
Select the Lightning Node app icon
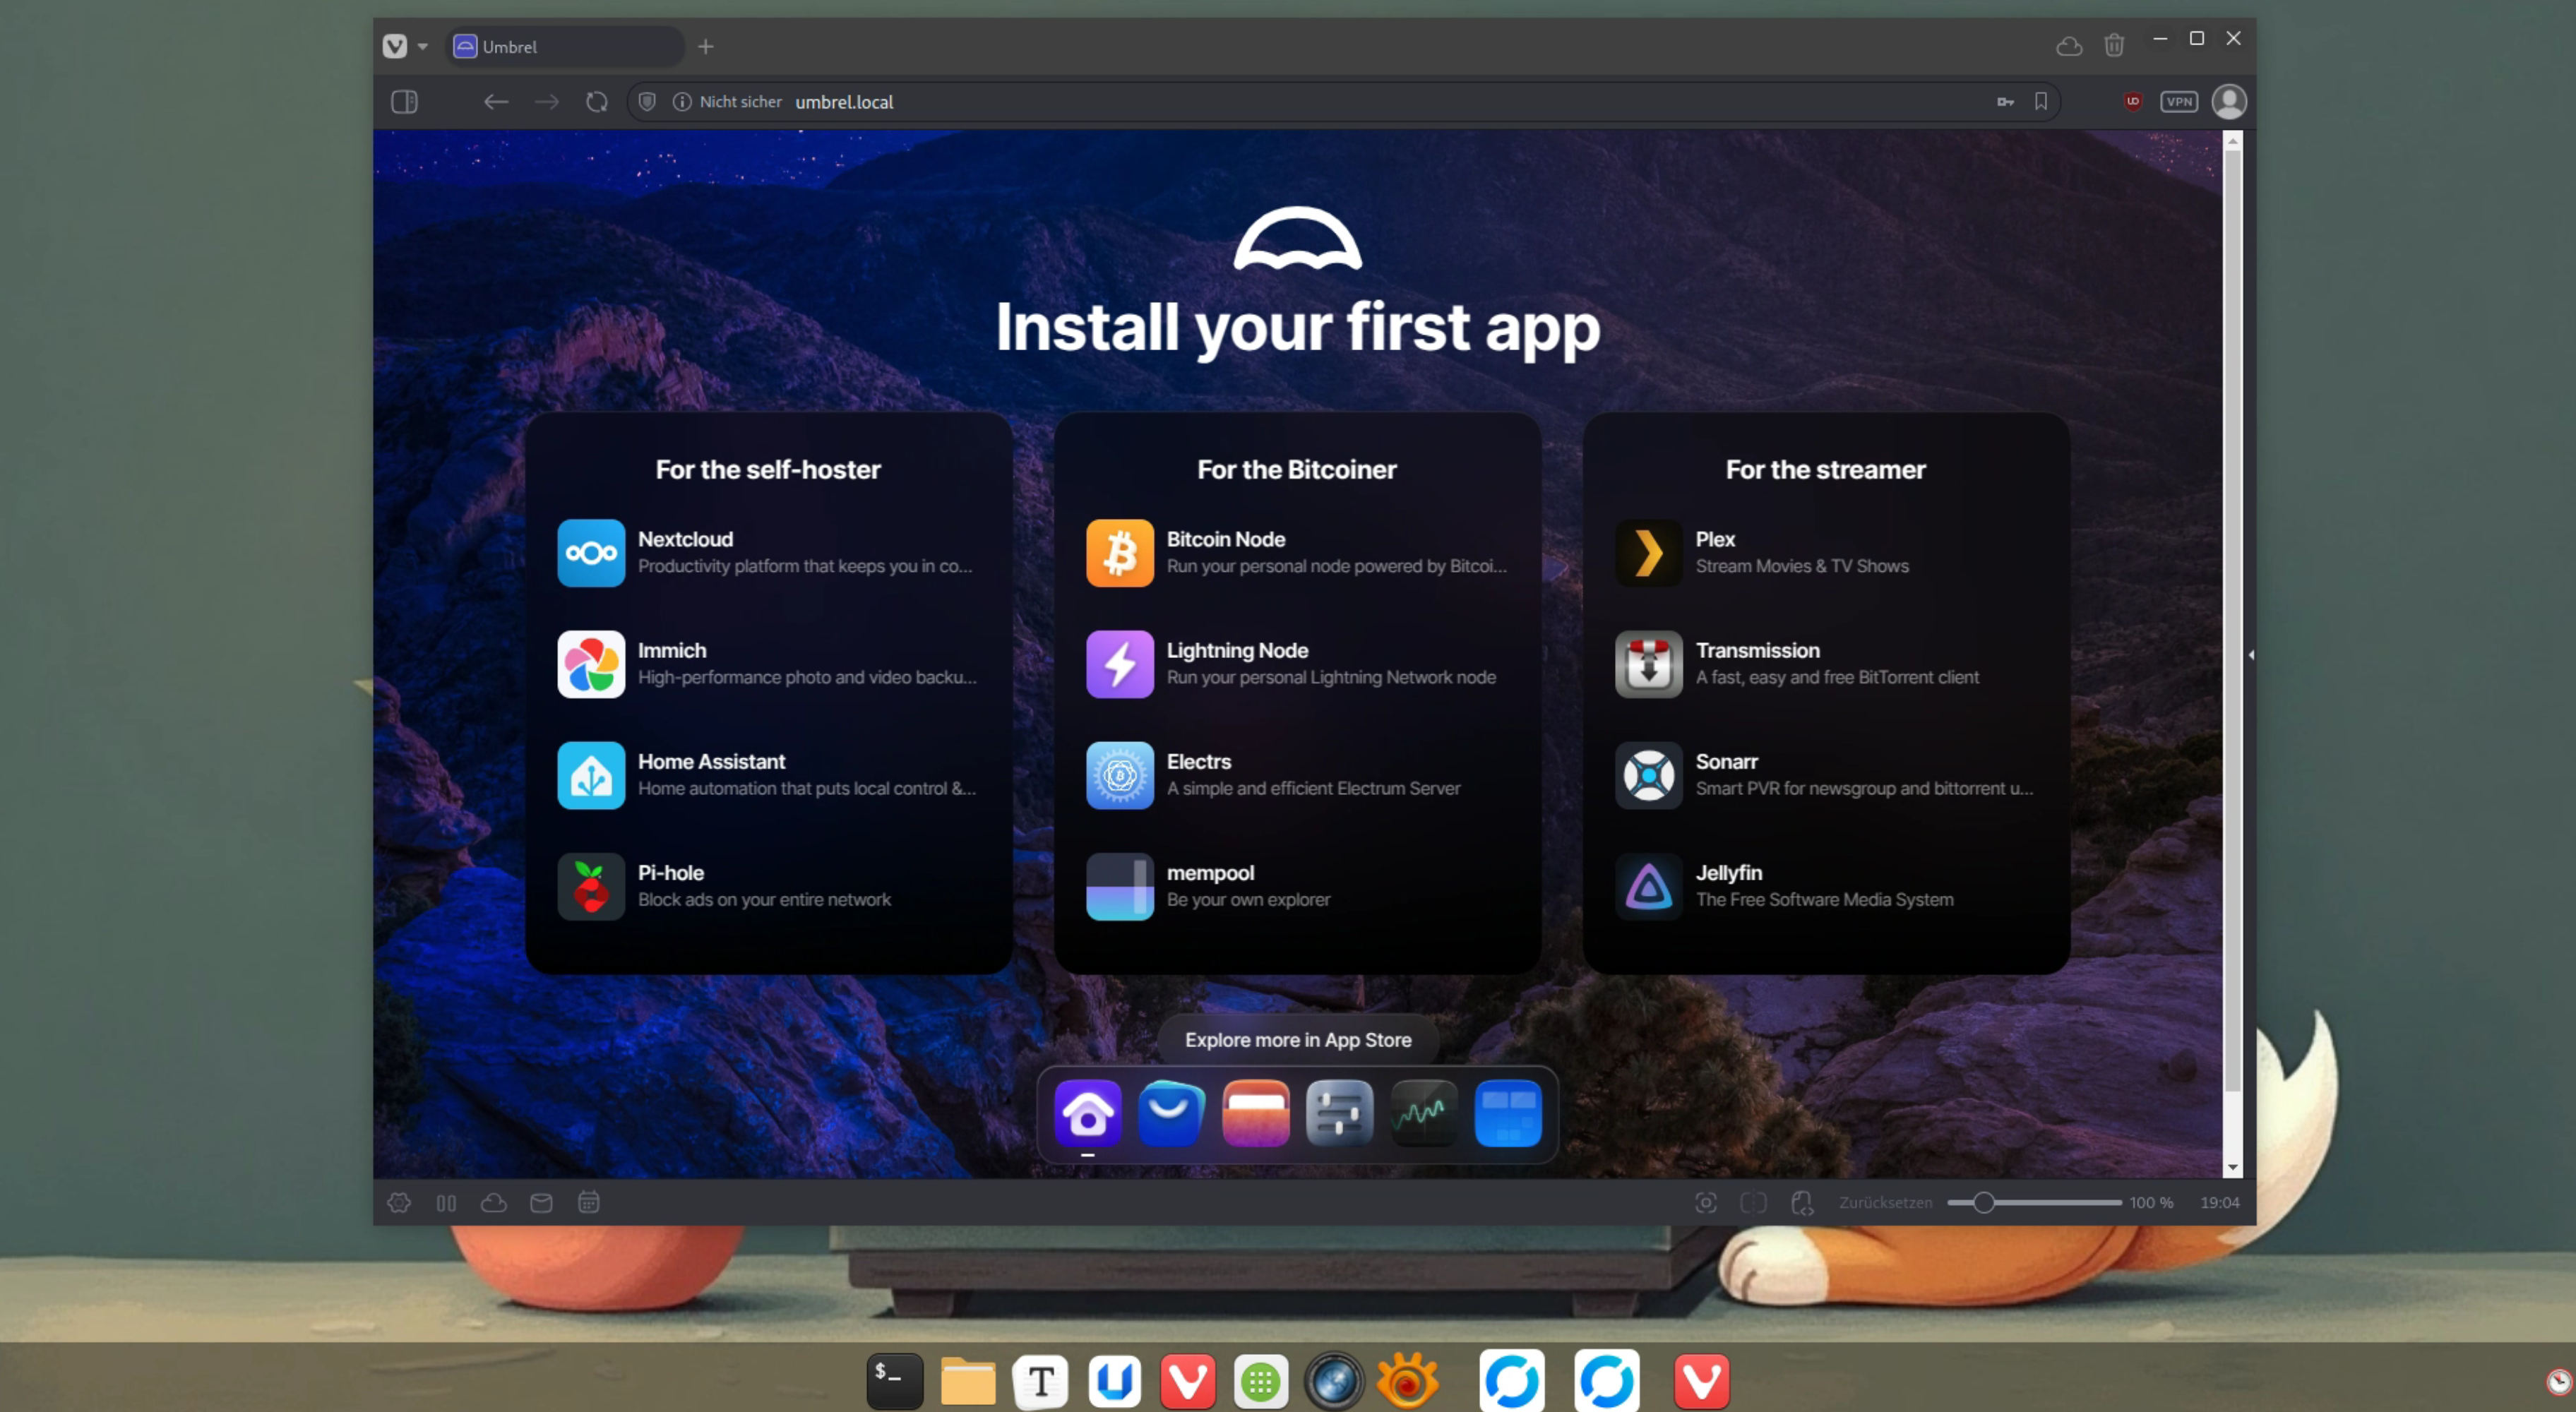1120,663
